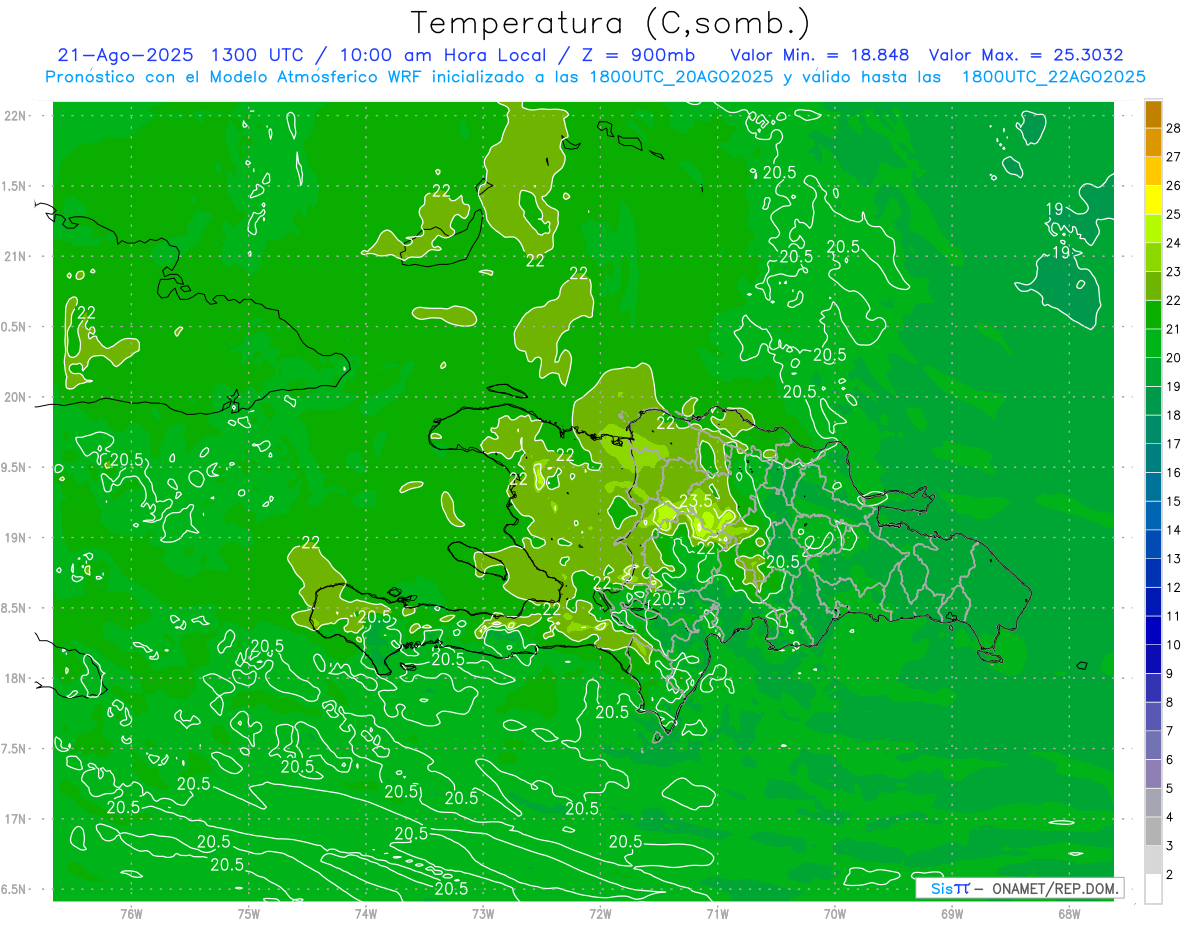
Task: Click the '70W' longitude axis label
Action: (834, 914)
